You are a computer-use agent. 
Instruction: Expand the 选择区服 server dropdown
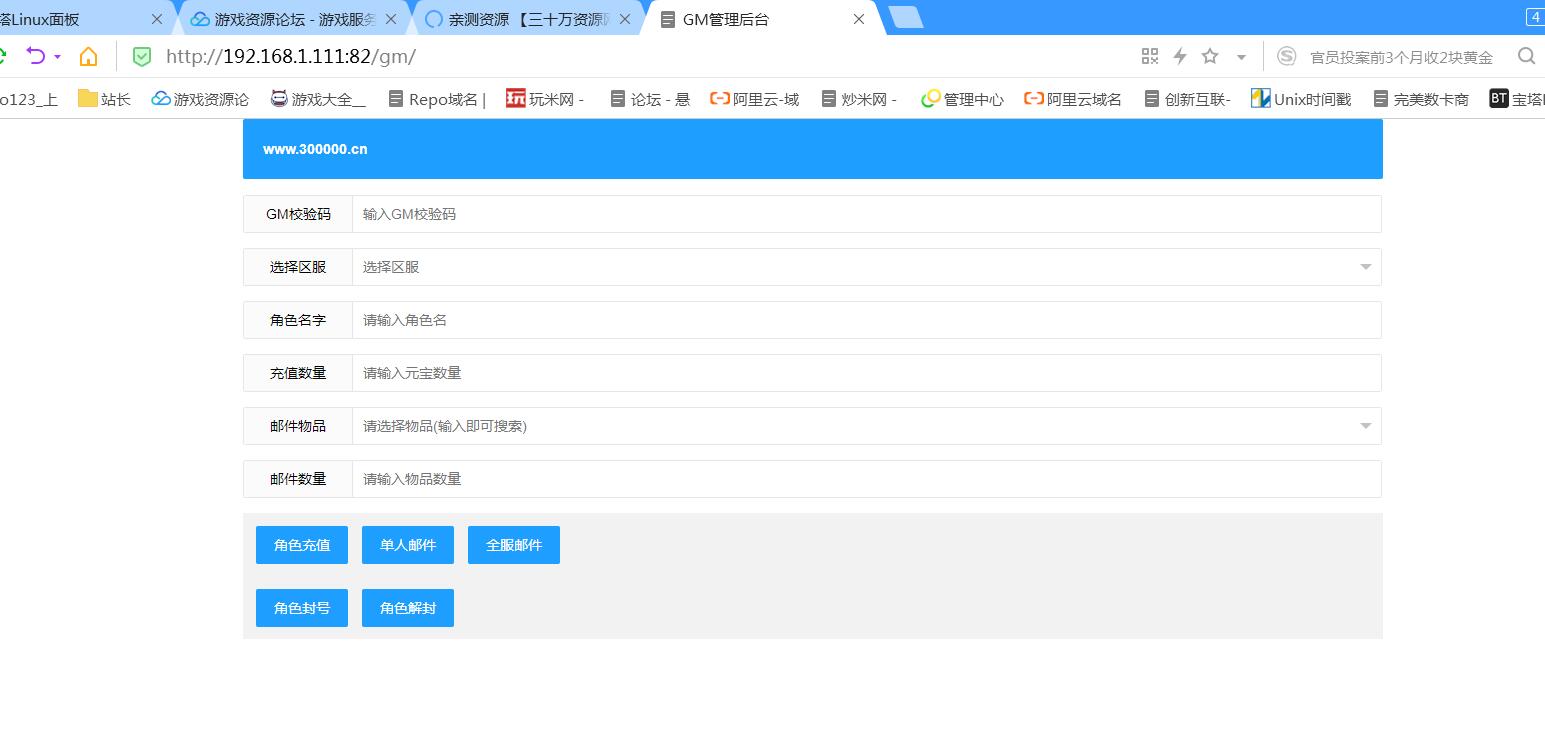coord(1365,267)
